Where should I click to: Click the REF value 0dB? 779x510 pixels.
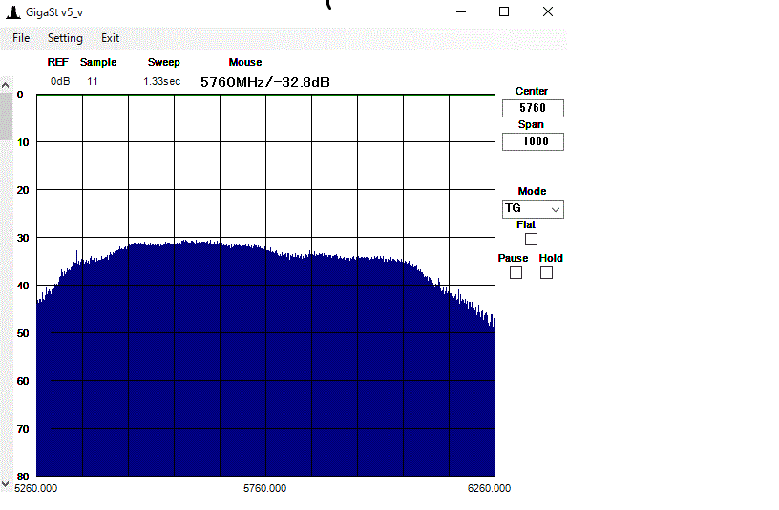point(60,81)
